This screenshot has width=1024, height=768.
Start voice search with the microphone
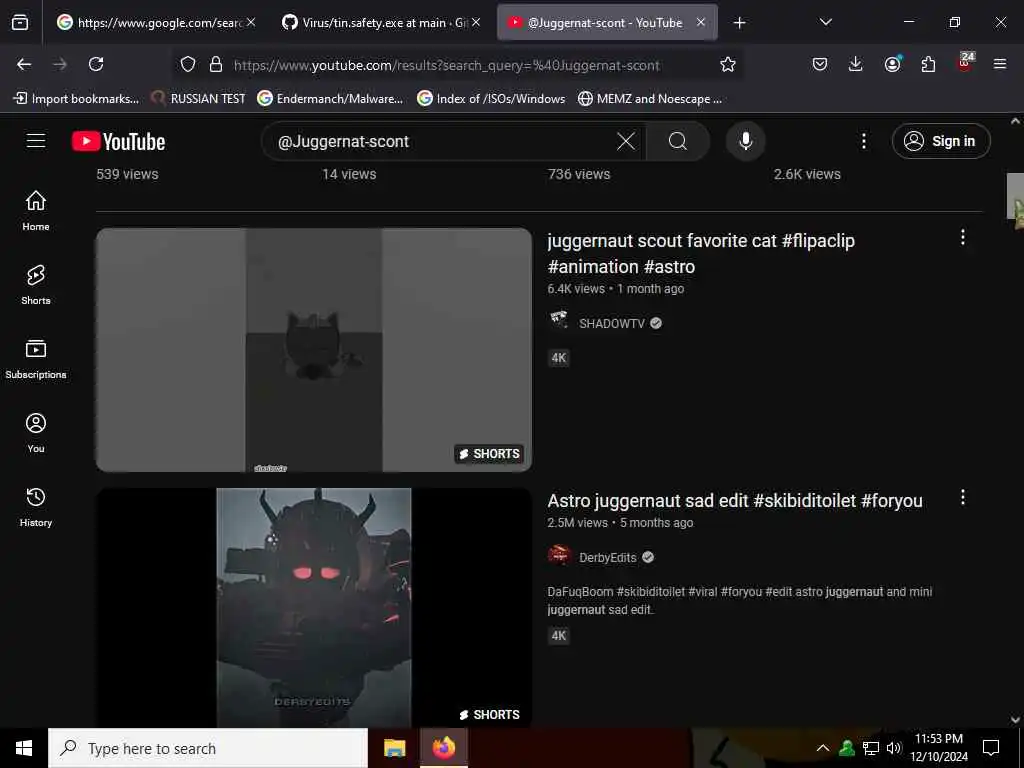745,141
